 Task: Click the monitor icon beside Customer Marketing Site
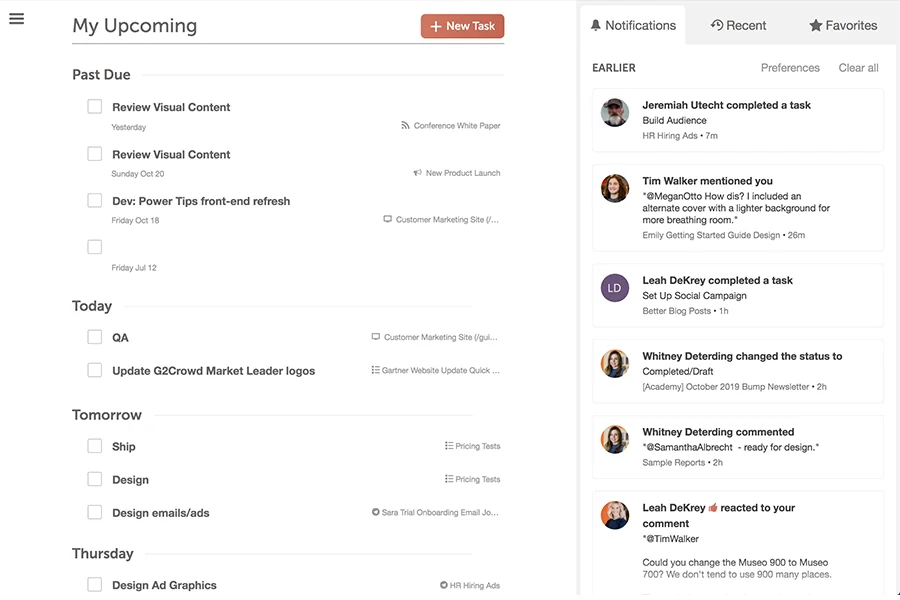(387, 219)
